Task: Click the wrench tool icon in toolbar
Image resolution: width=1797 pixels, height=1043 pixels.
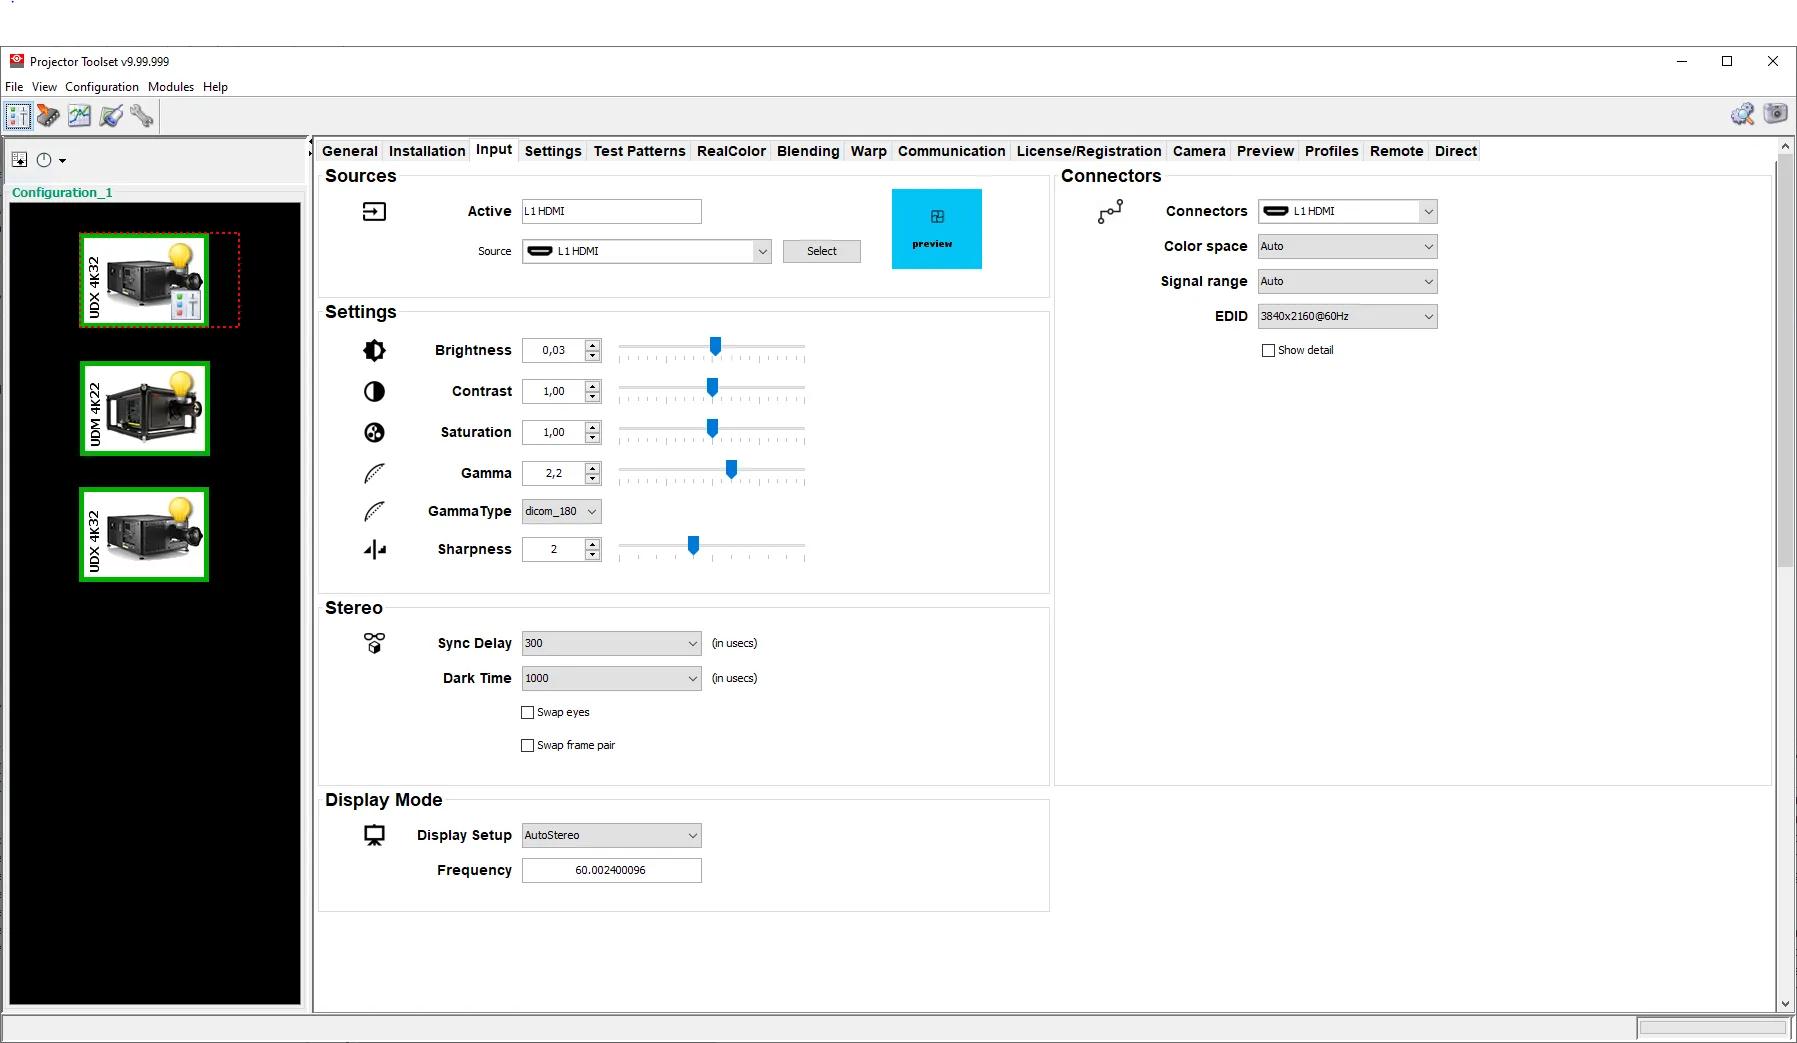Action: (142, 116)
